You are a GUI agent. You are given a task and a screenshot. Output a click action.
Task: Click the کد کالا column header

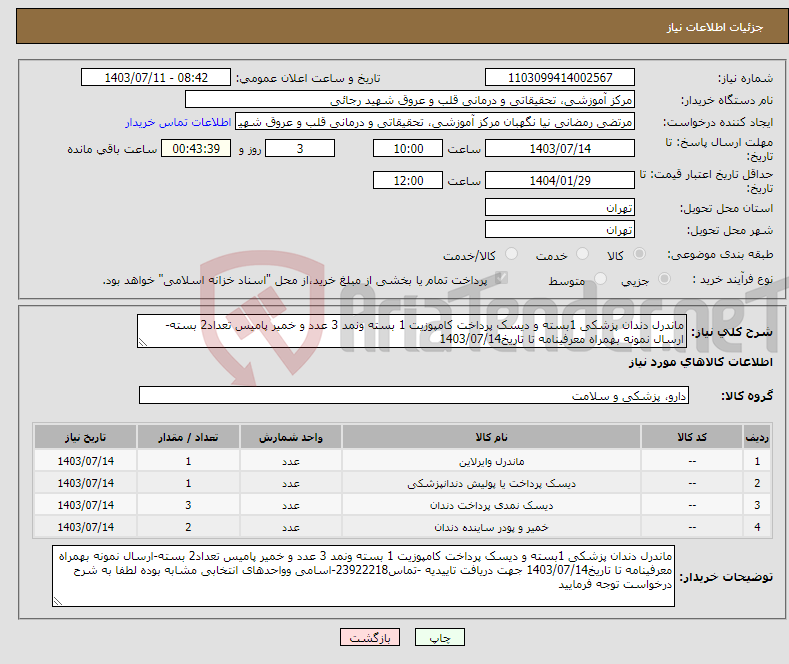coord(692,437)
